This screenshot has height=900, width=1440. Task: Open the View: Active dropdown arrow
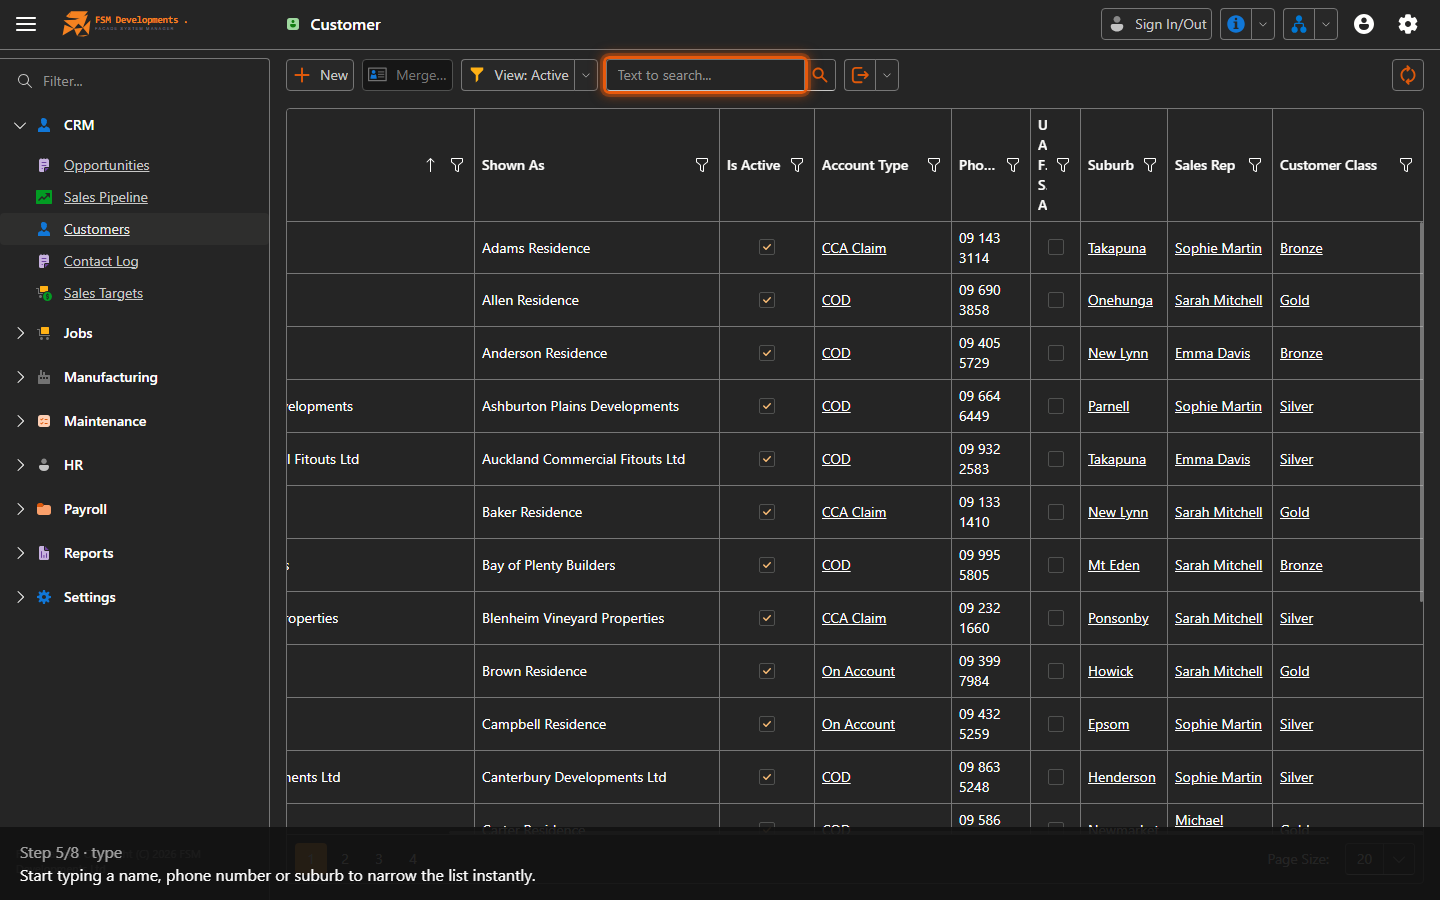coord(586,75)
